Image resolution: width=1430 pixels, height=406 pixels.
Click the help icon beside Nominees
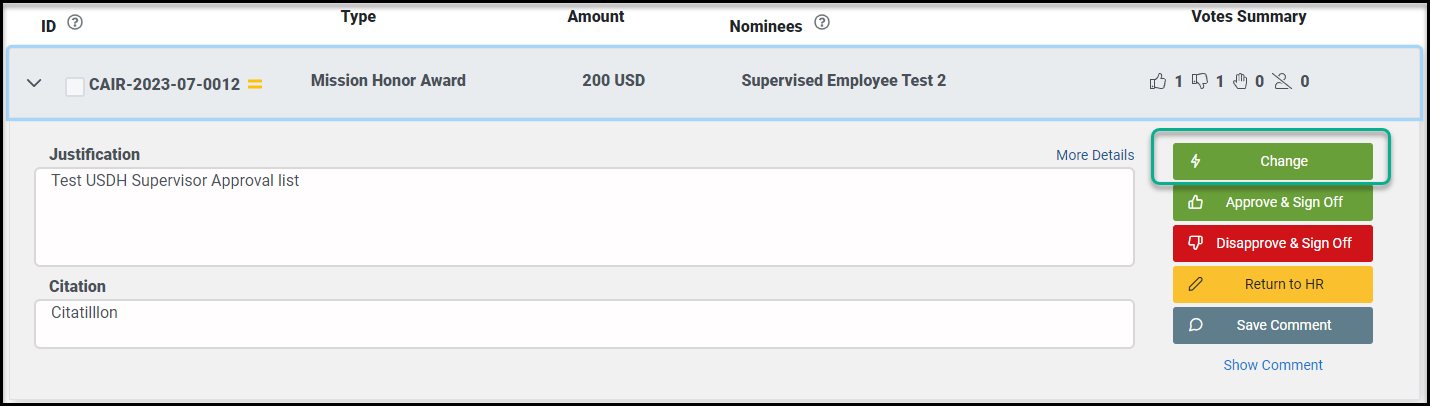coord(822,23)
